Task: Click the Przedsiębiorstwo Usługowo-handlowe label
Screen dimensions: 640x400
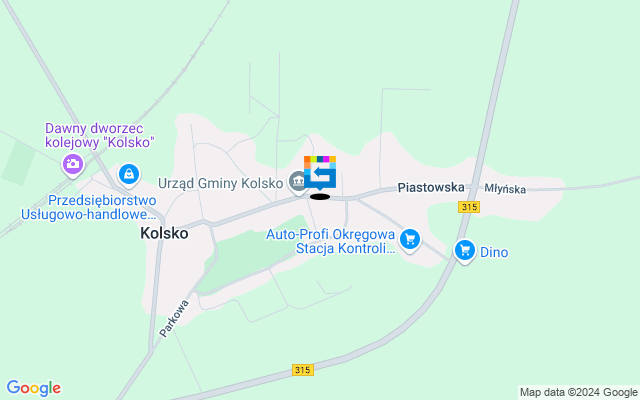Action: coord(89,207)
